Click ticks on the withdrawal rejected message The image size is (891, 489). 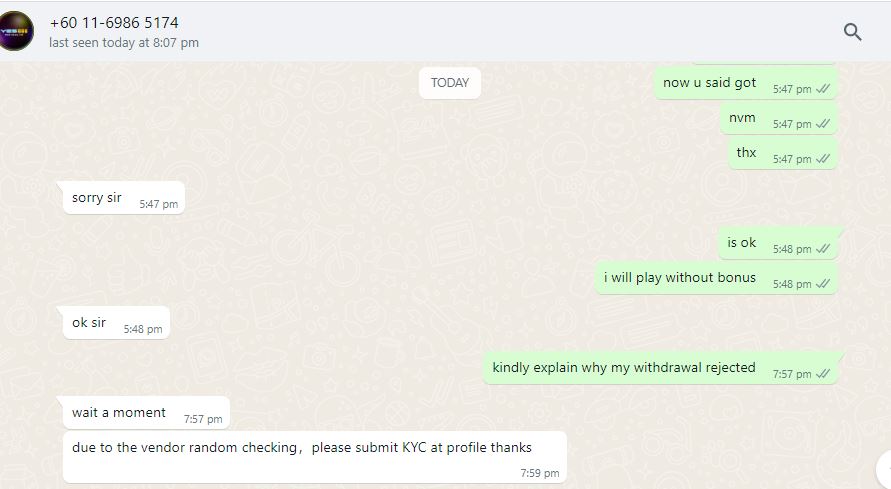(823, 374)
